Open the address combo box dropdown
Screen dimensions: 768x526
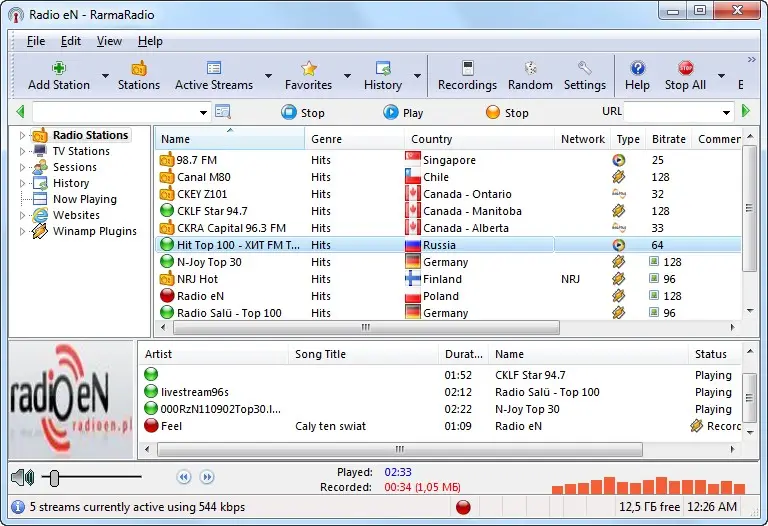(203, 113)
